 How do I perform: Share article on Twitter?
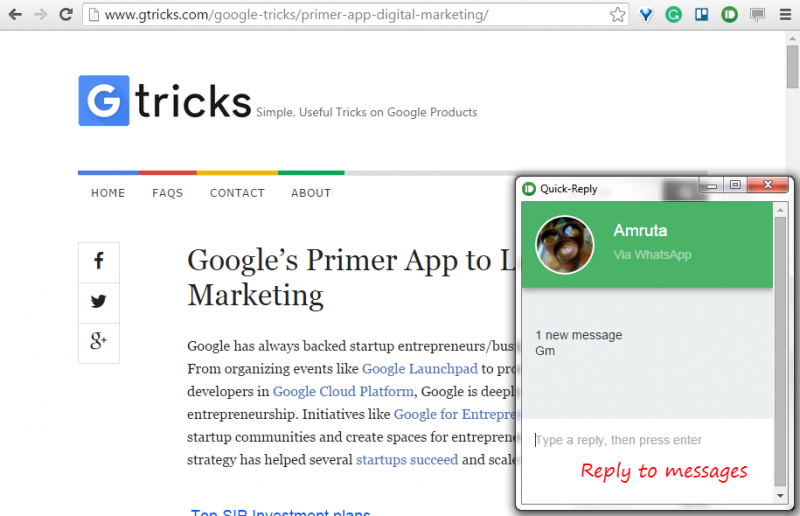point(98,302)
